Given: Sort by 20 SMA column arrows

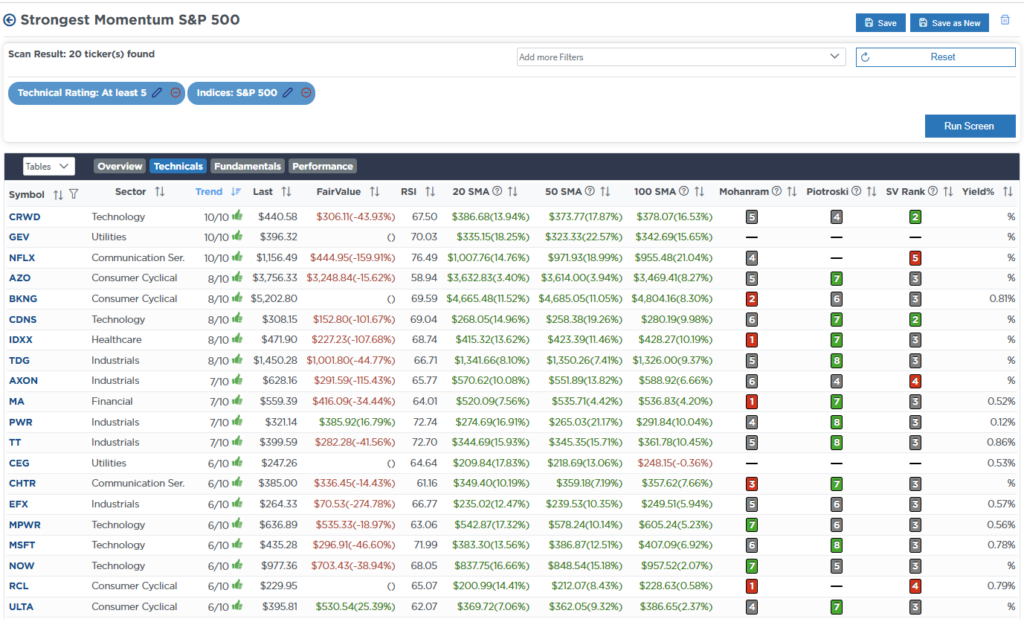Looking at the screenshot, I should [x=513, y=192].
